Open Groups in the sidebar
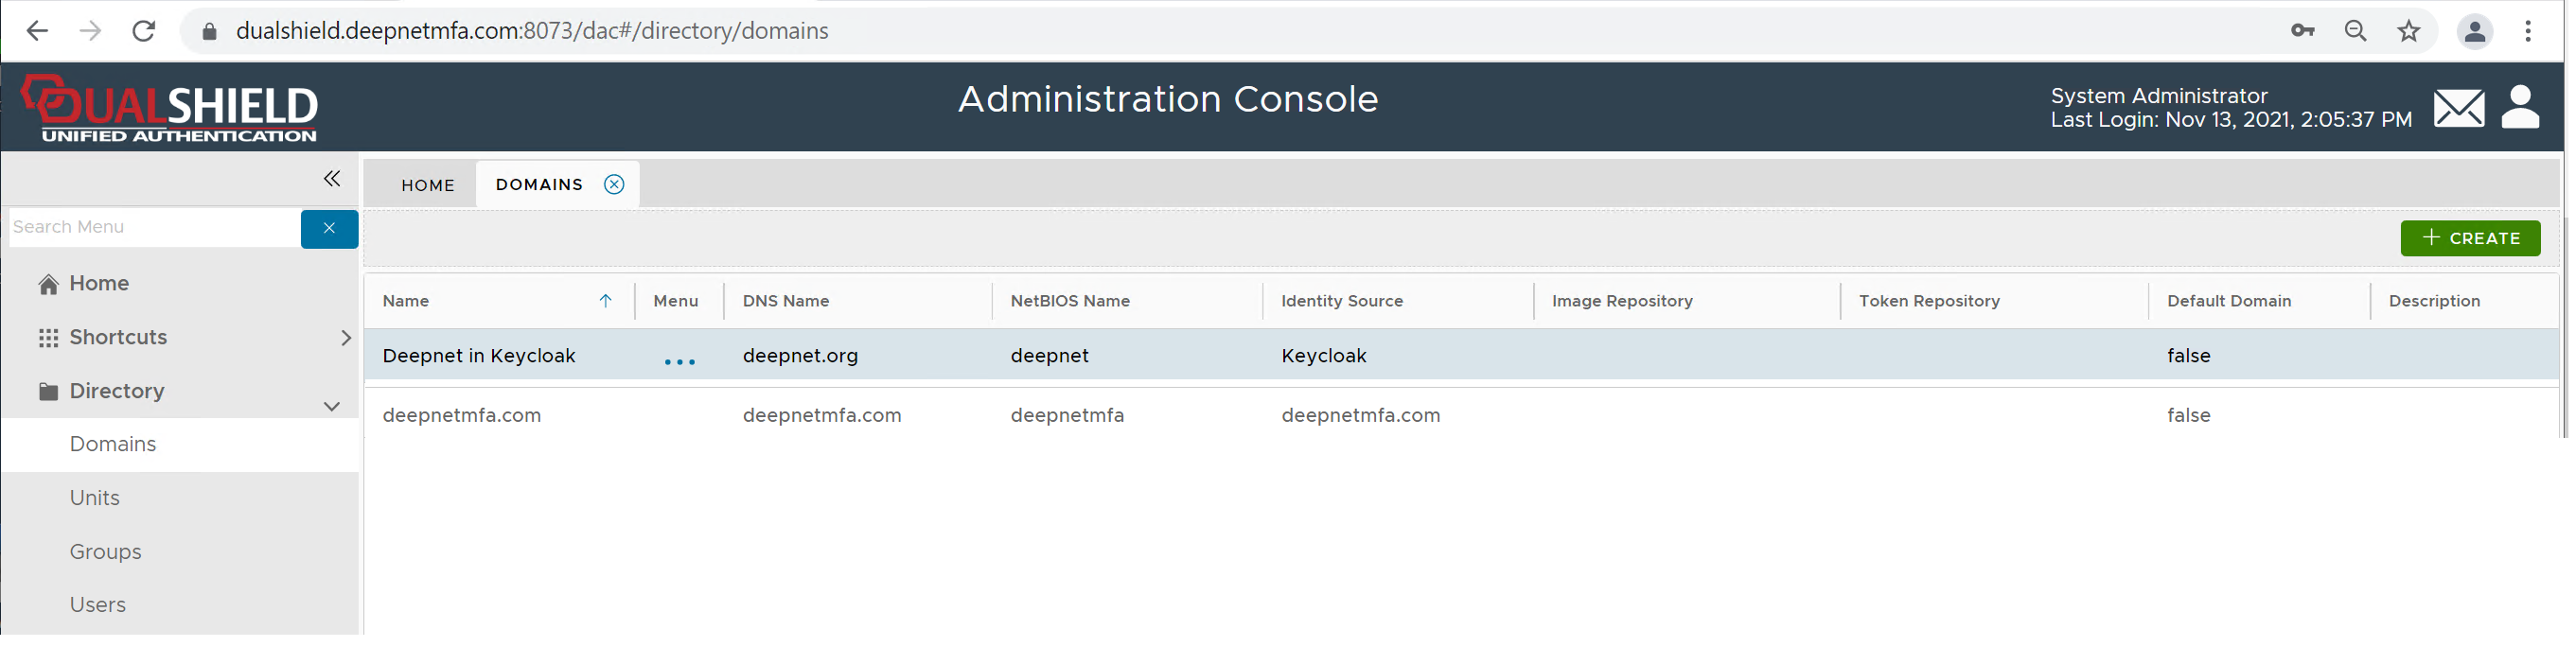This screenshot has width=2576, height=647. [105, 551]
